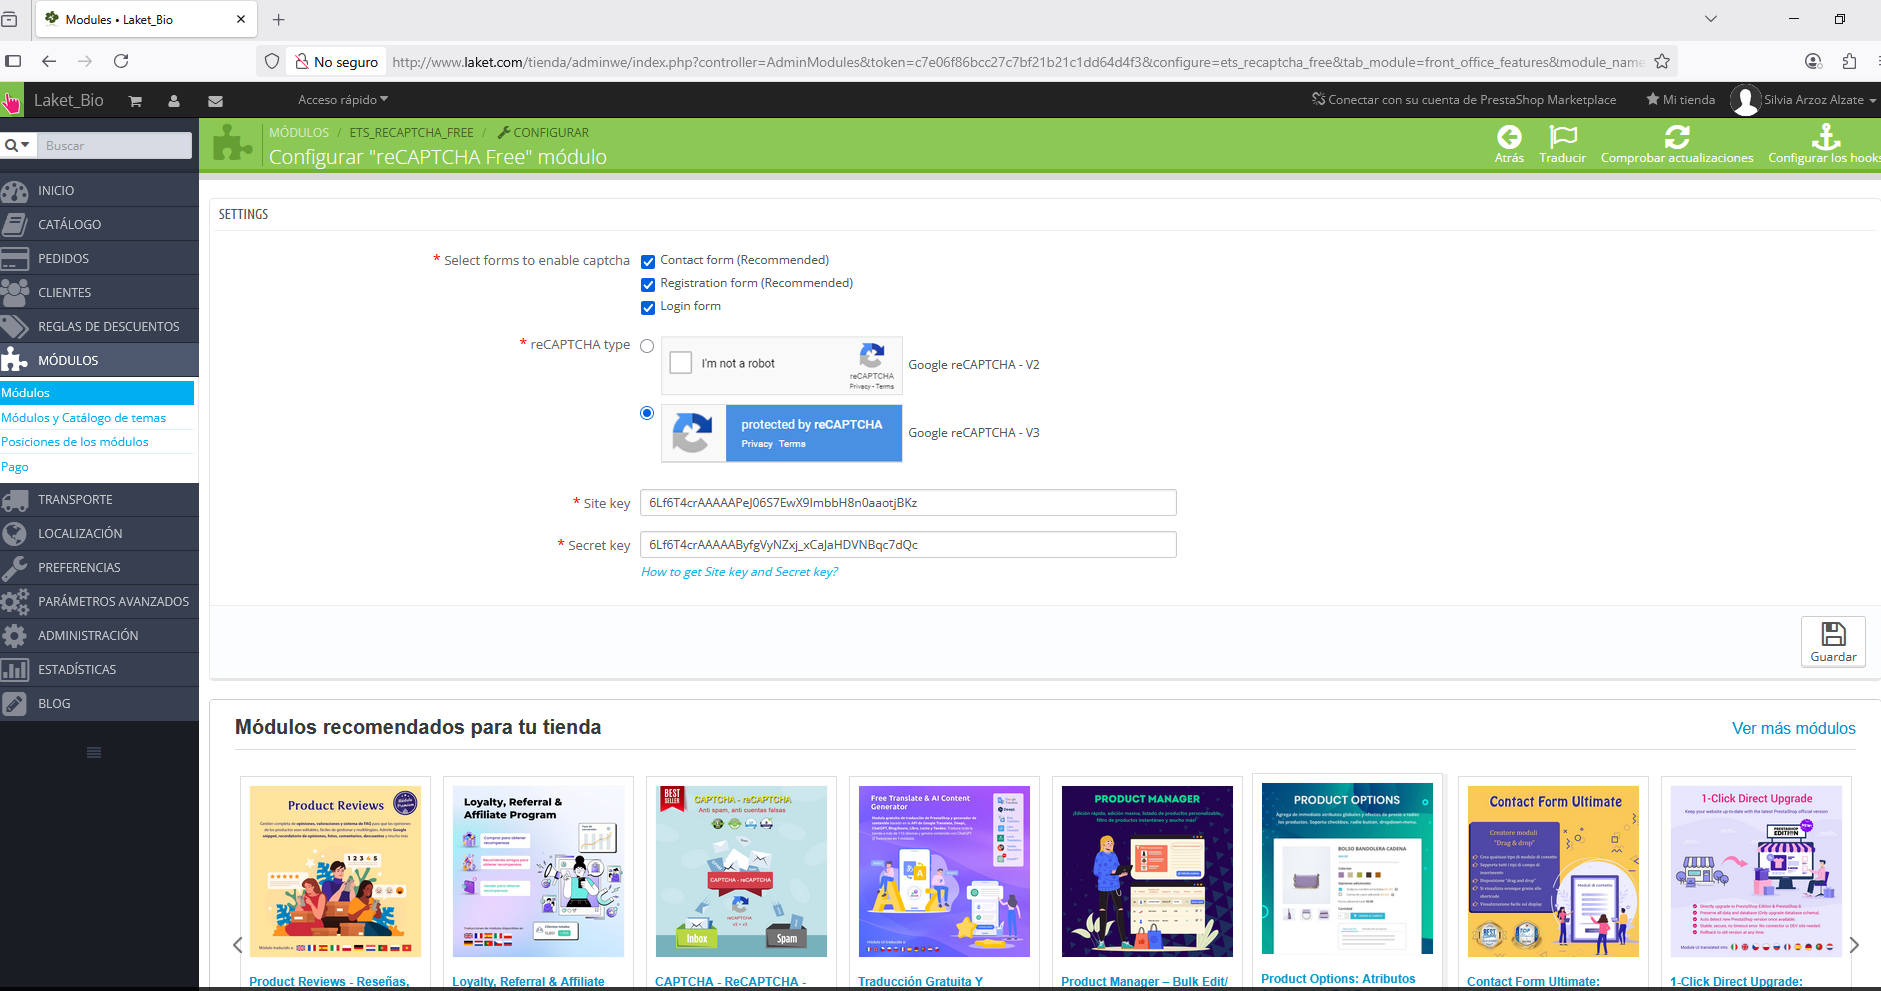Open ESTADÍSTICAS in the sidebar
The image size is (1881, 991).
pos(99,669)
